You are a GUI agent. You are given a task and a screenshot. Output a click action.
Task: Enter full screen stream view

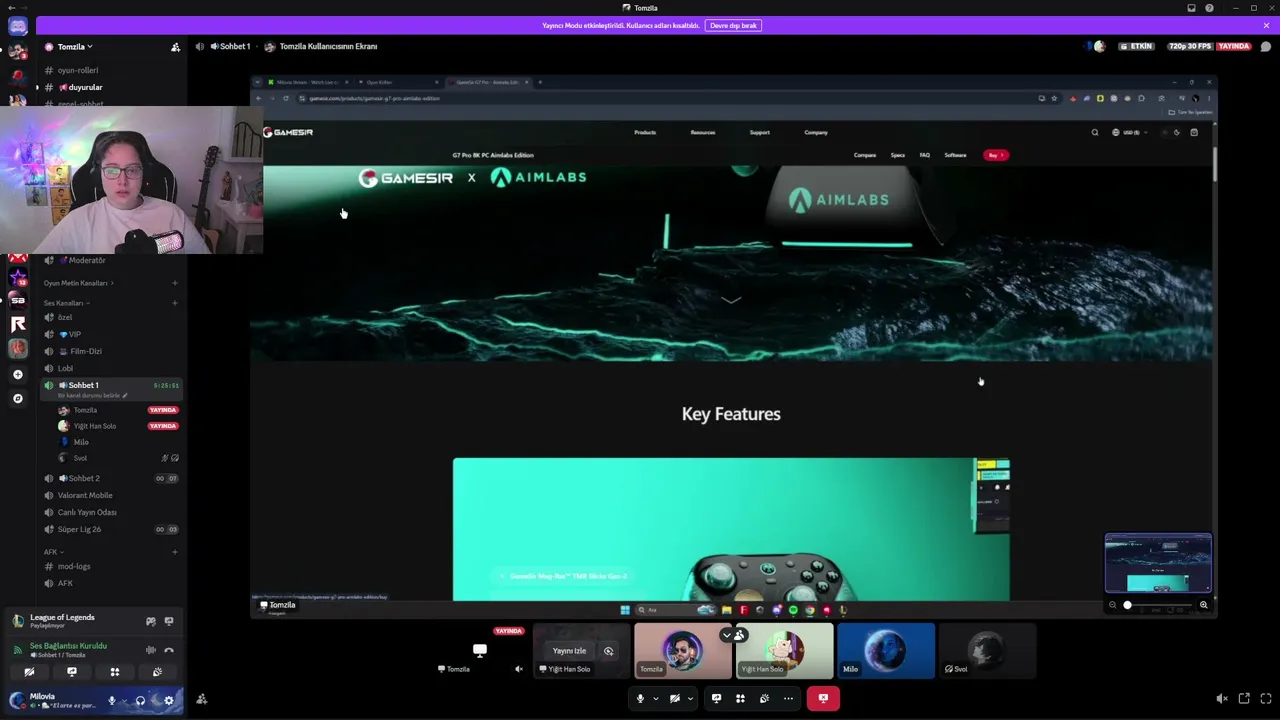click(1266, 699)
